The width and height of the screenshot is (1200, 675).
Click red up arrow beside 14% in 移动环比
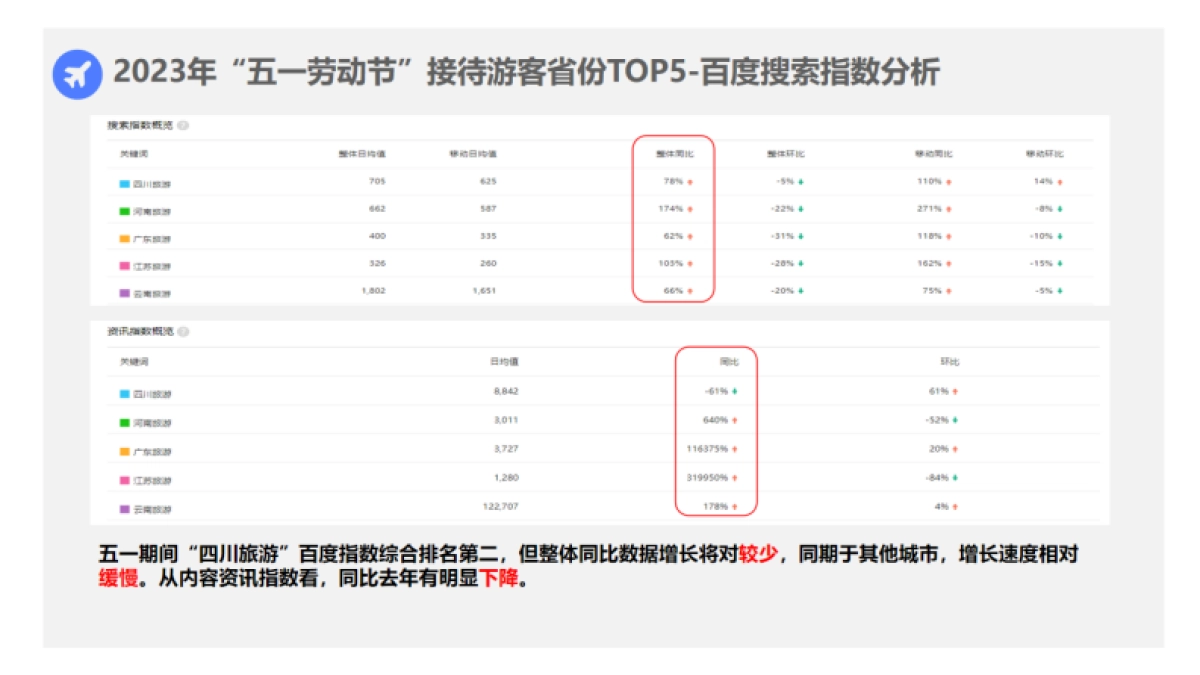(1060, 182)
